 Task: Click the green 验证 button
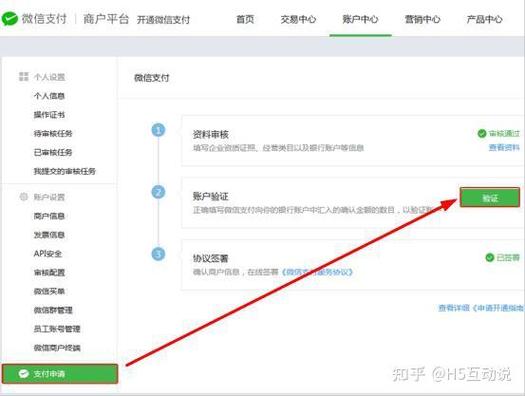[490, 197]
